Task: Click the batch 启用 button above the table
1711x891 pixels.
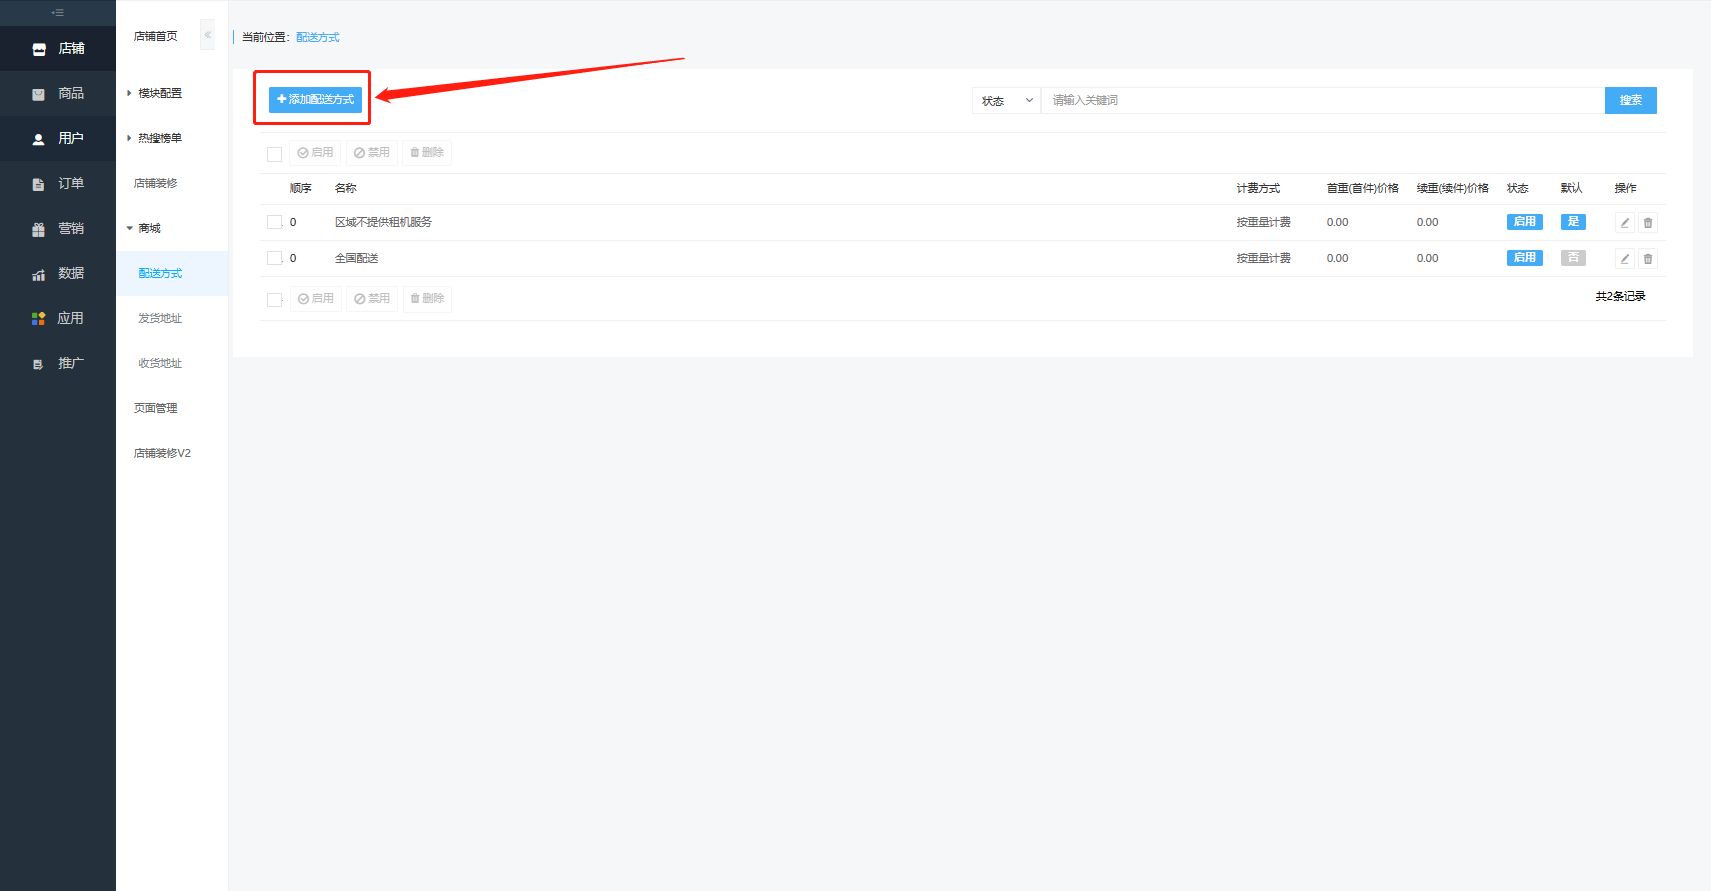Action: point(316,153)
